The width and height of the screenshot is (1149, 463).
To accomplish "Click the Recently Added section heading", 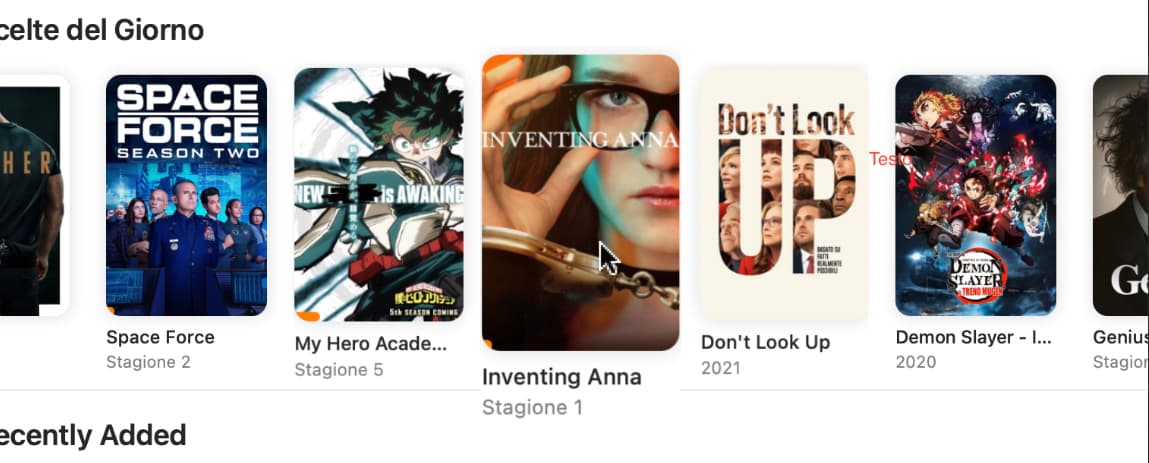I will click(x=92, y=435).
